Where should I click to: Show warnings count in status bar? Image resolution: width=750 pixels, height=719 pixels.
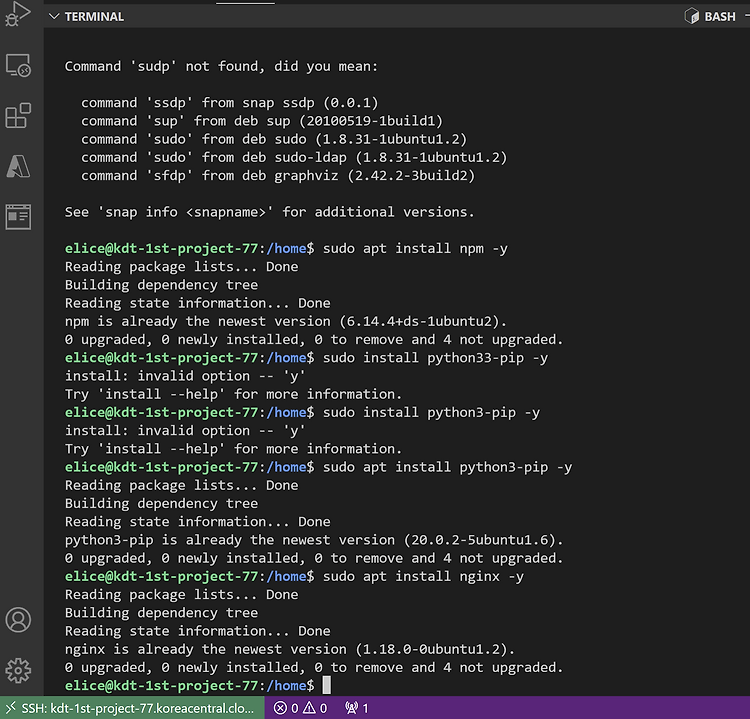pyautogui.click(x=315, y=708)
